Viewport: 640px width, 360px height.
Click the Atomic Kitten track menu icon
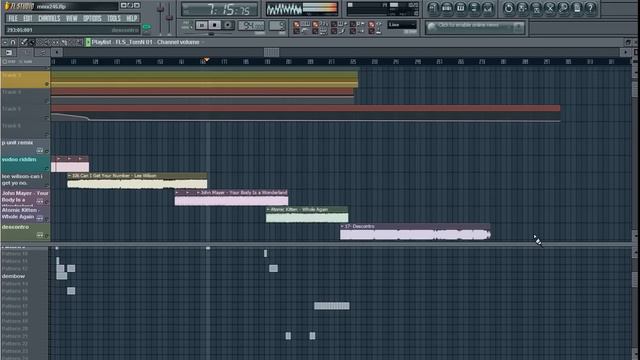click(40, 218)
